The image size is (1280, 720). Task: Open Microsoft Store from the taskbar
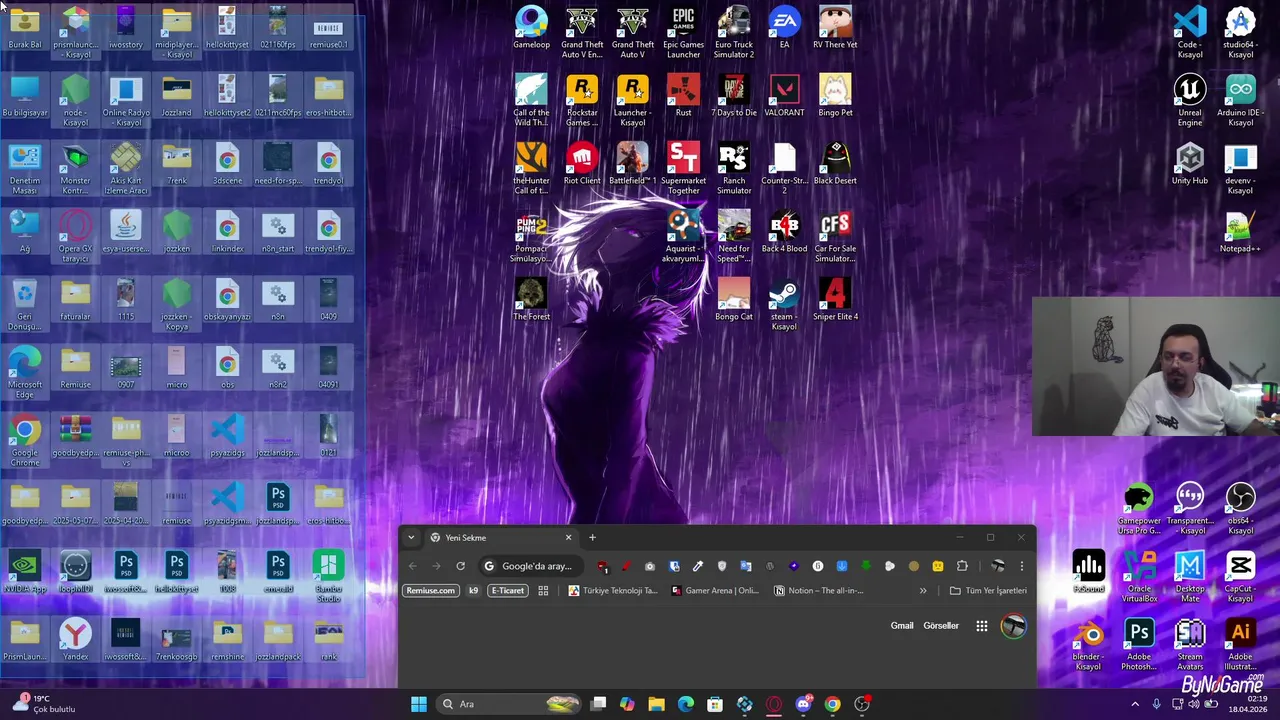[715, 704]
